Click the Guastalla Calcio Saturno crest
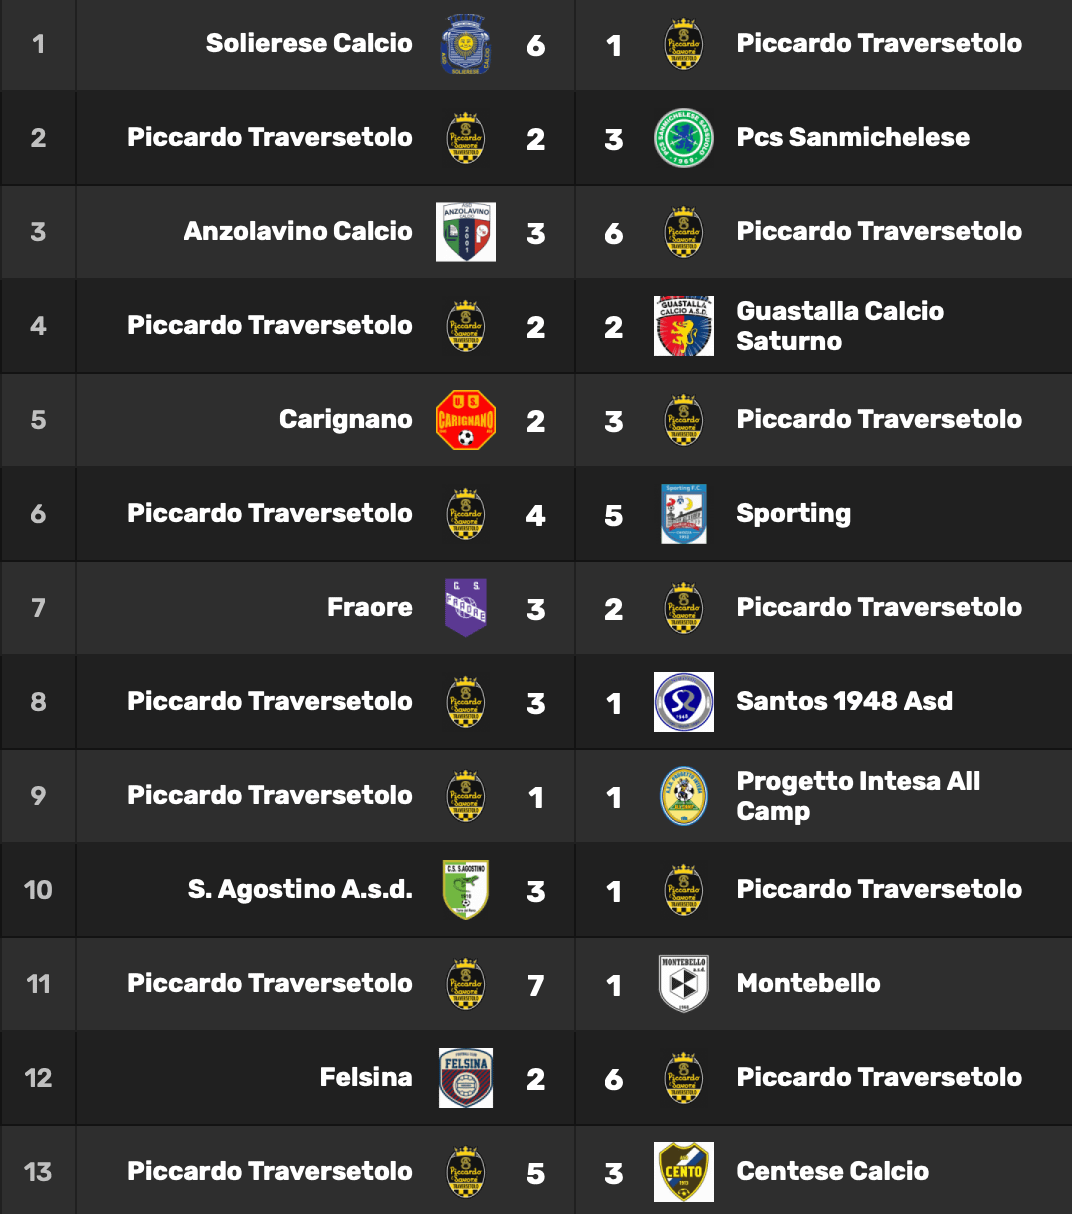Viewport: 1072px width, 1214px height. point(684,326)
